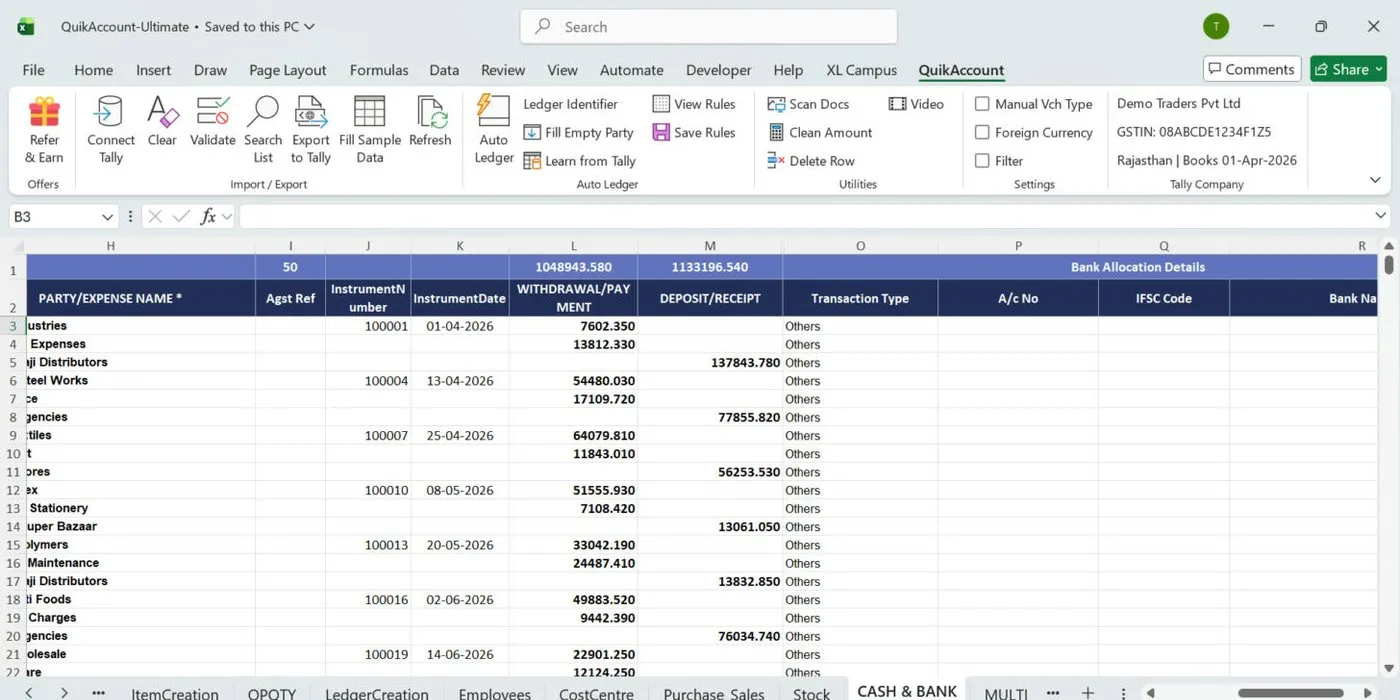The width and height of the screenshot is (1400, 700).
Task: Switch to the Formulas ribbon tab
Action: pos(379,70)
